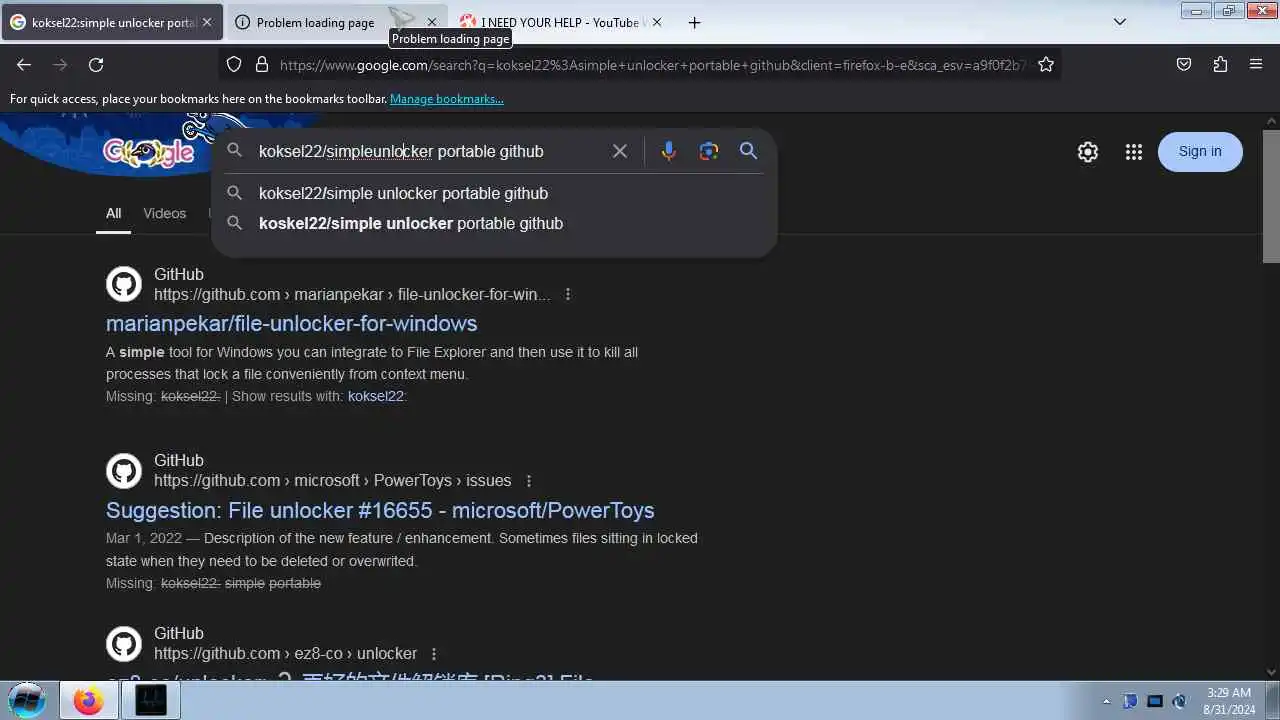View site security padlock info
1280x720 pixels.
point(262,65)
